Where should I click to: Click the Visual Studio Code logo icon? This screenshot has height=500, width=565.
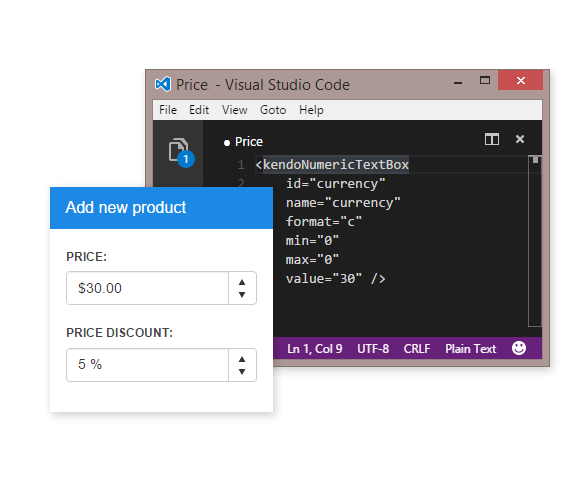pos(163,84)
